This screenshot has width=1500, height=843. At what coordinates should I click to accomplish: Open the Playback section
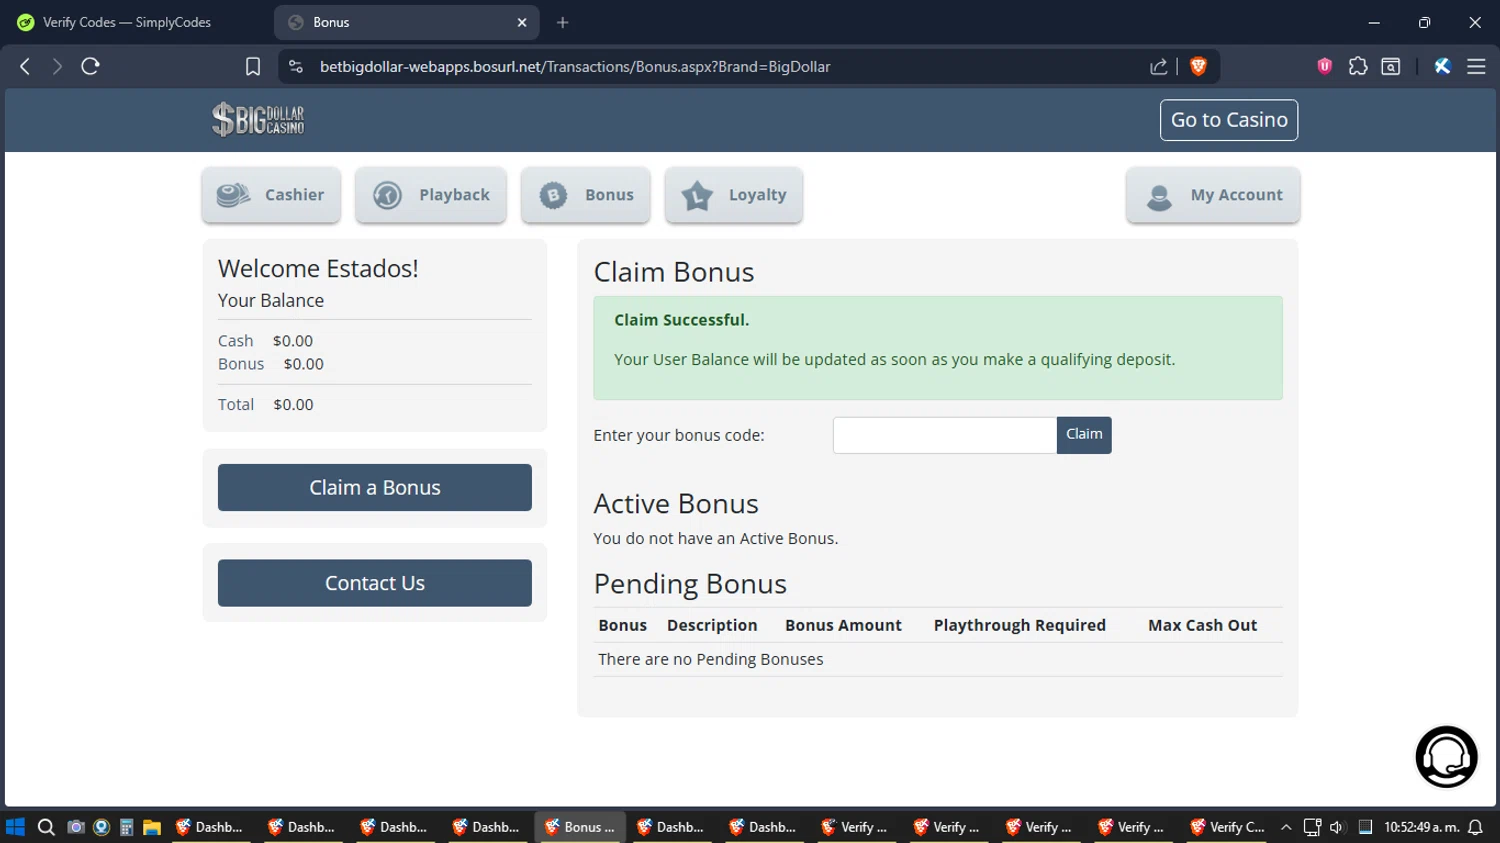pos(431,195)
